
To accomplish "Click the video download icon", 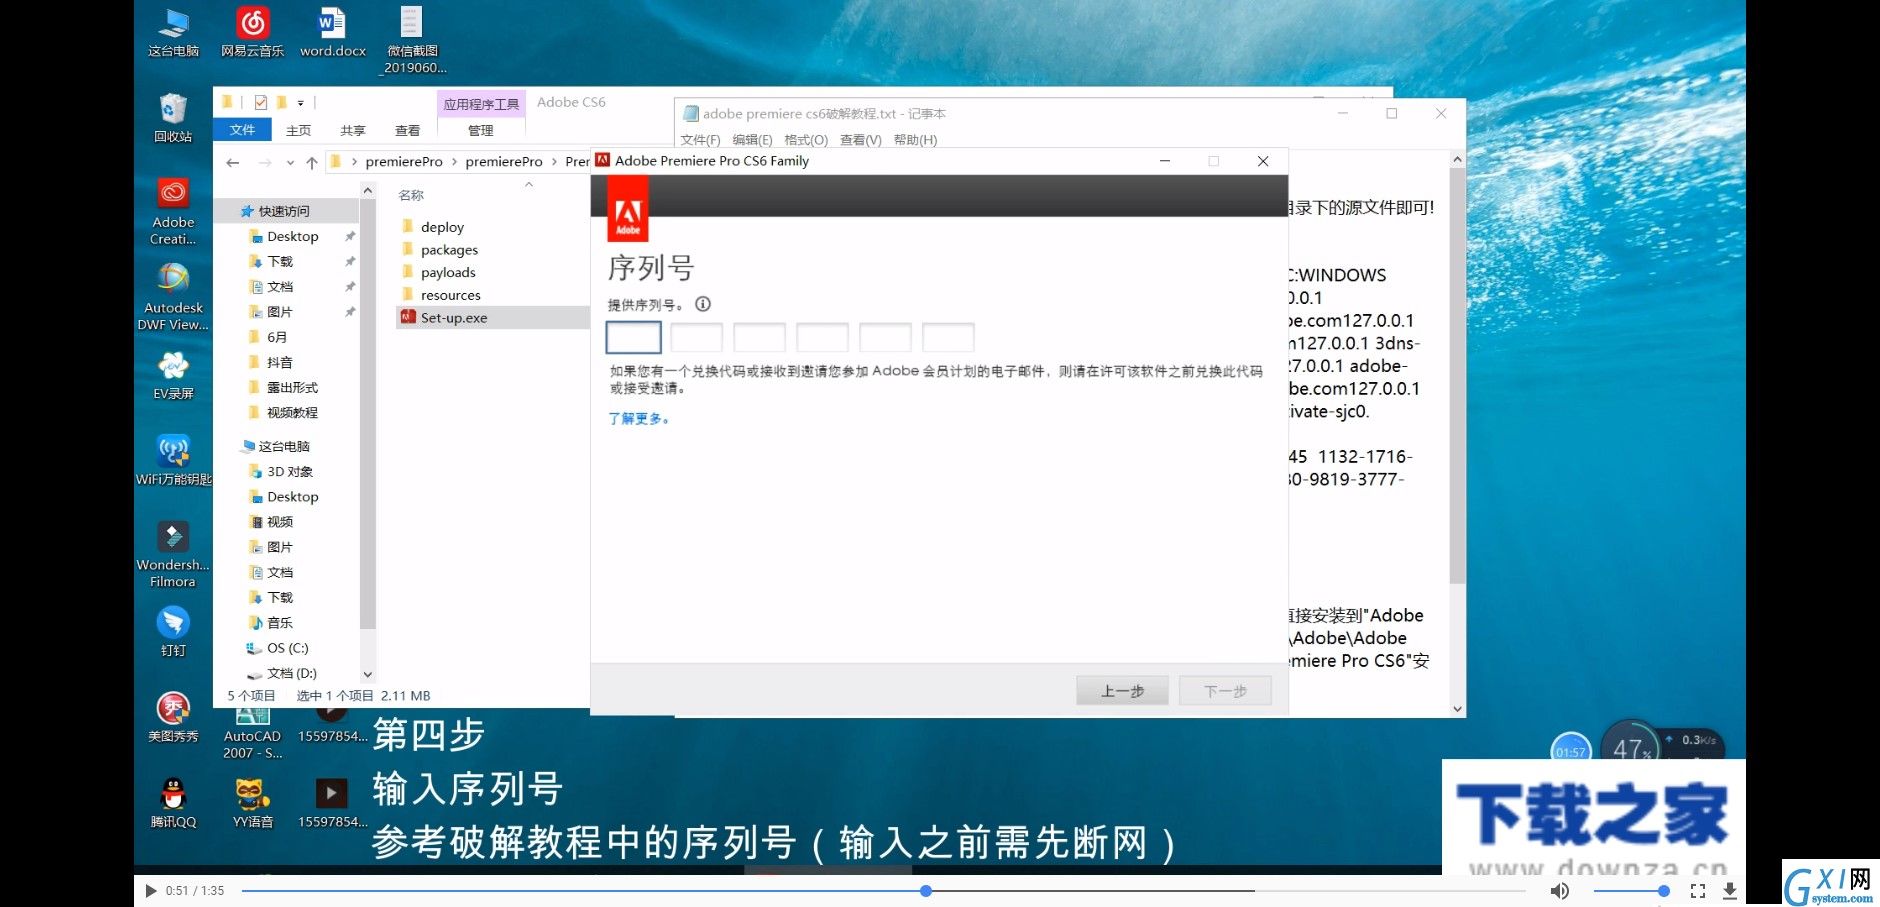I will pos(1730,890).
